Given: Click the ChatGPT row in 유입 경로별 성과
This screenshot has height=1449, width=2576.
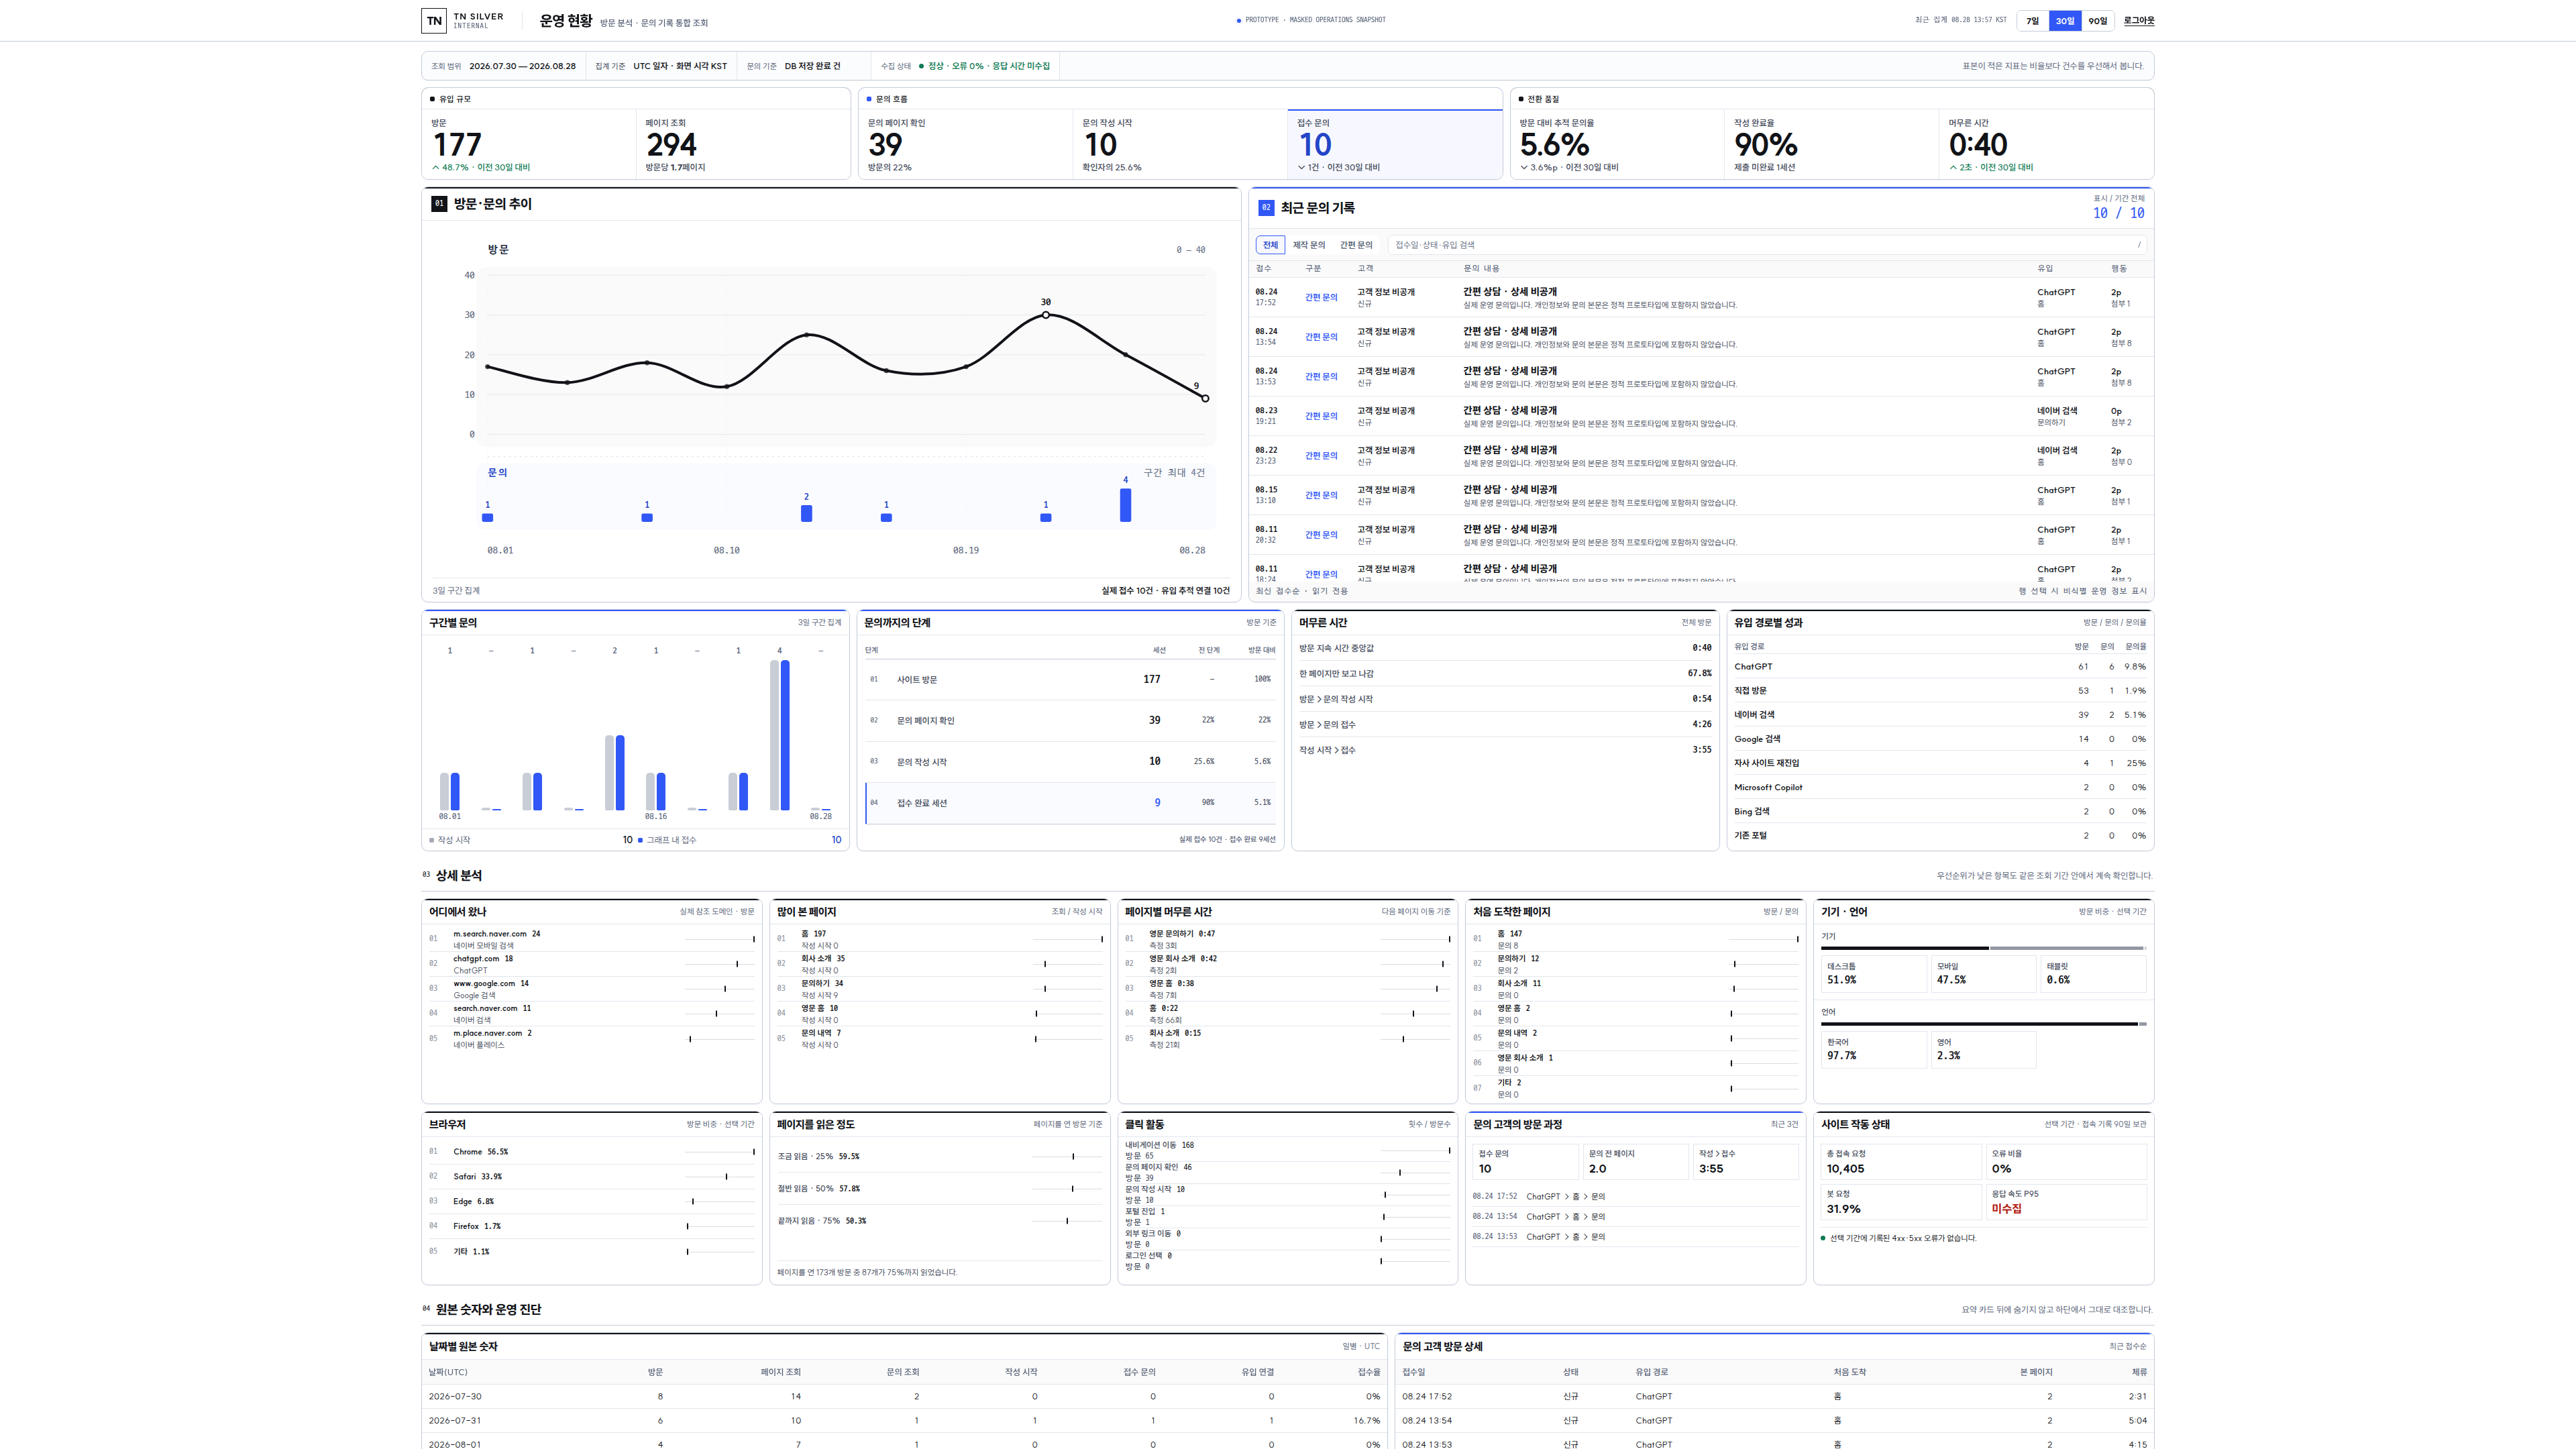Looking at the screenshot, I should tap(1940, 667).
